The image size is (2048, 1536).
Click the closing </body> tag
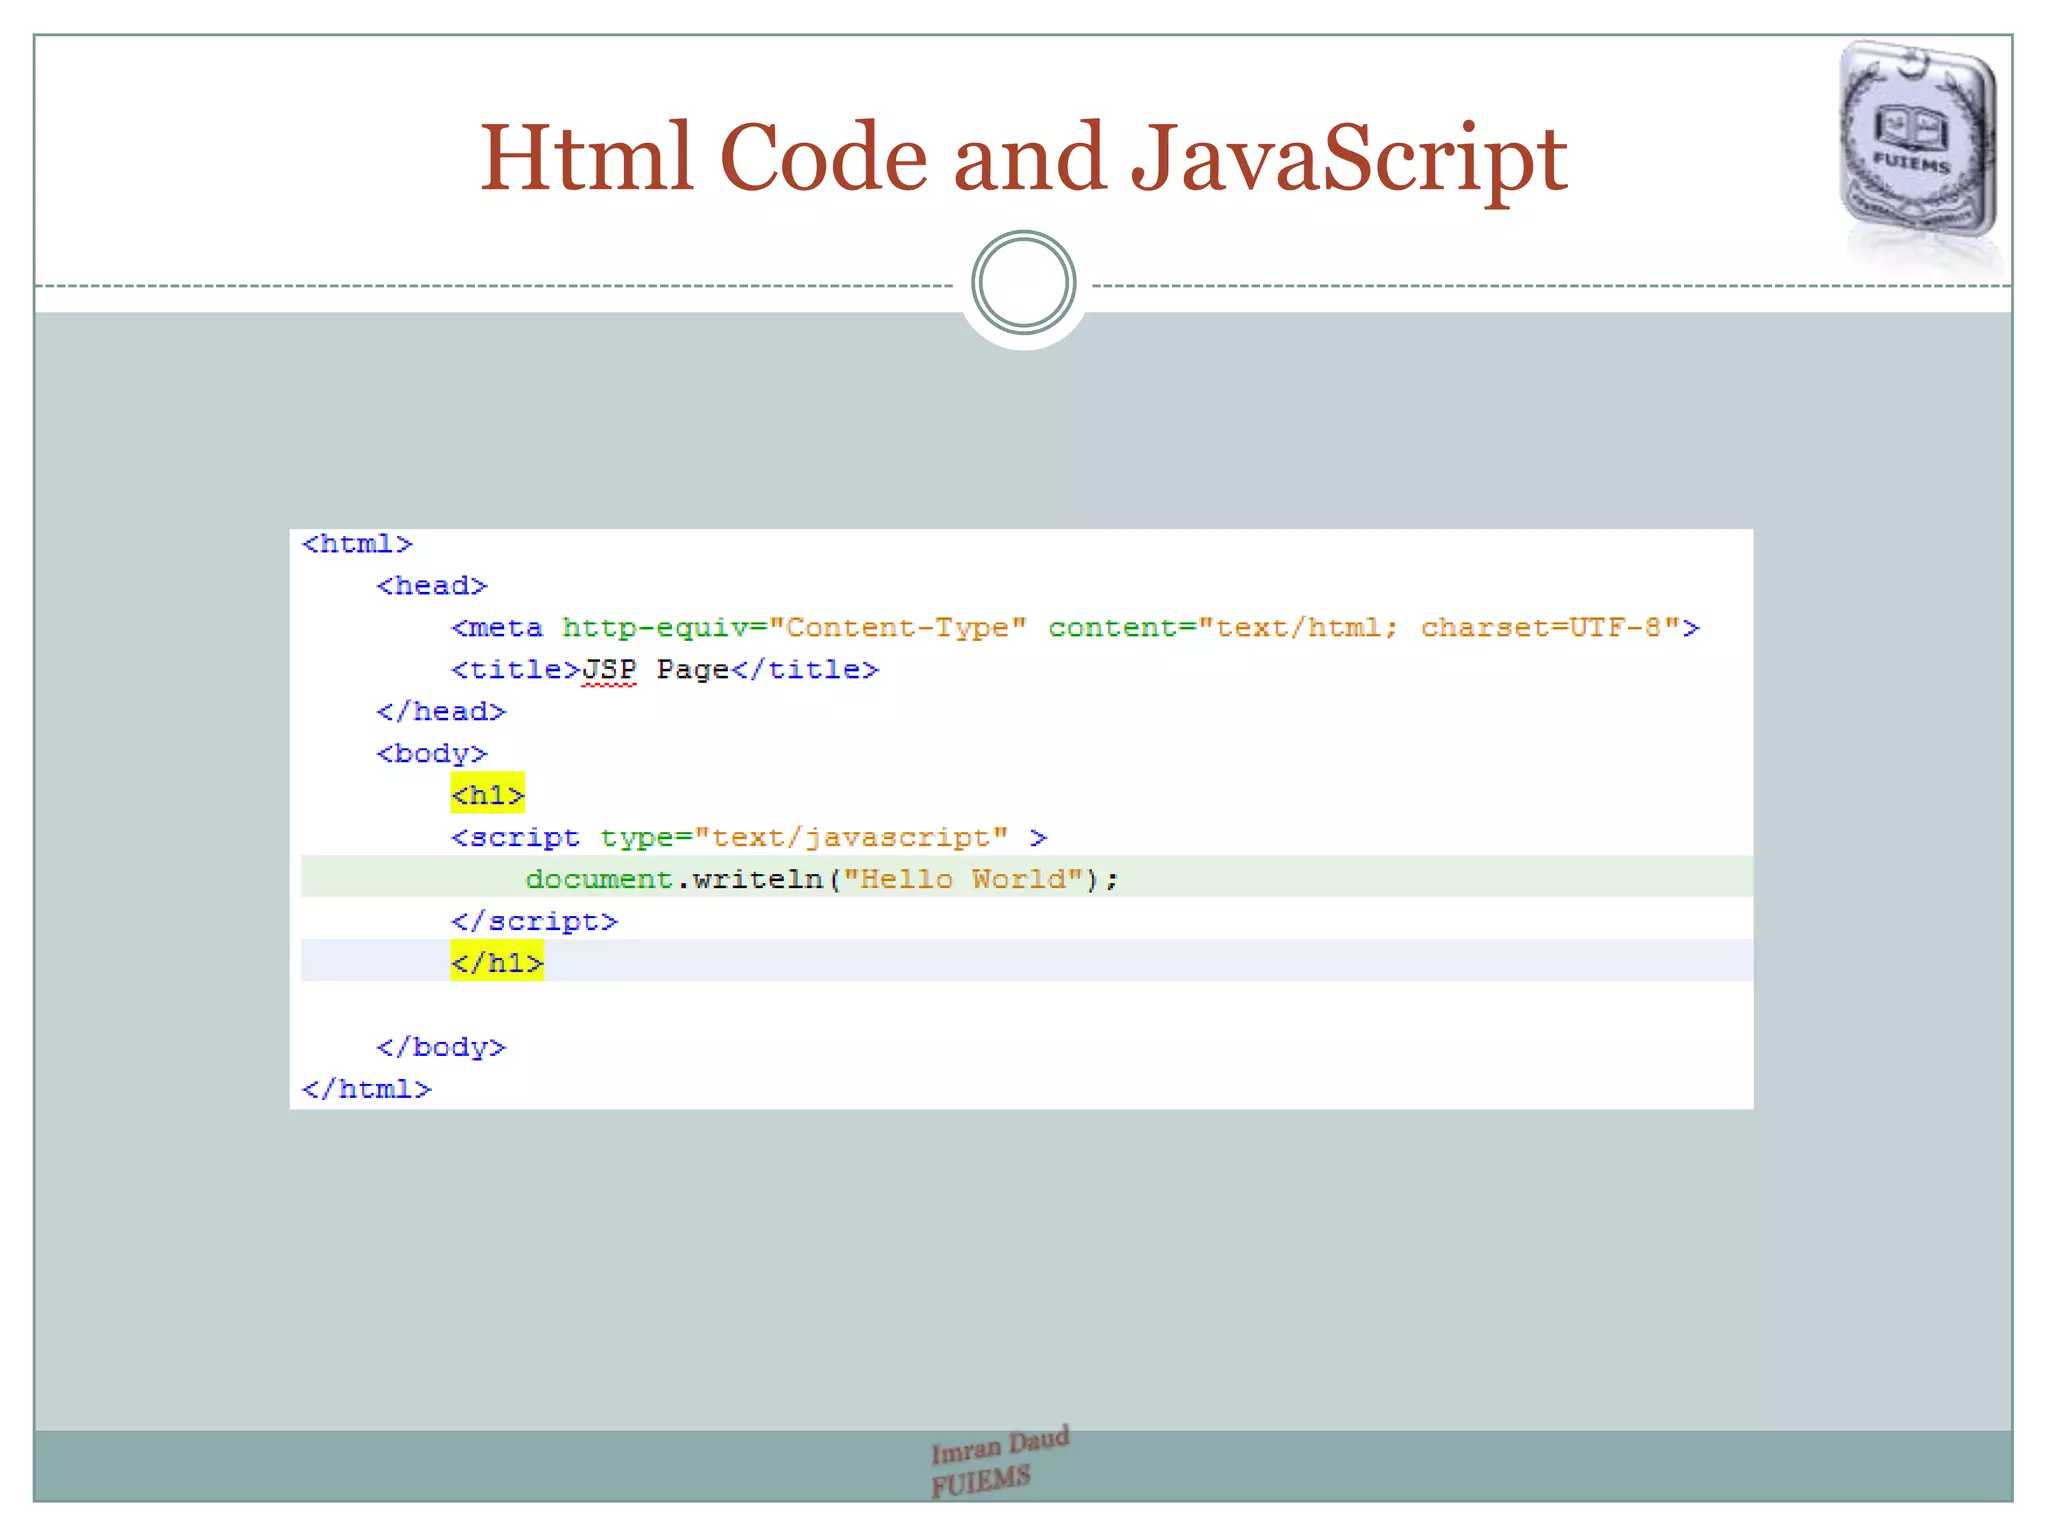click(441, 1048)
